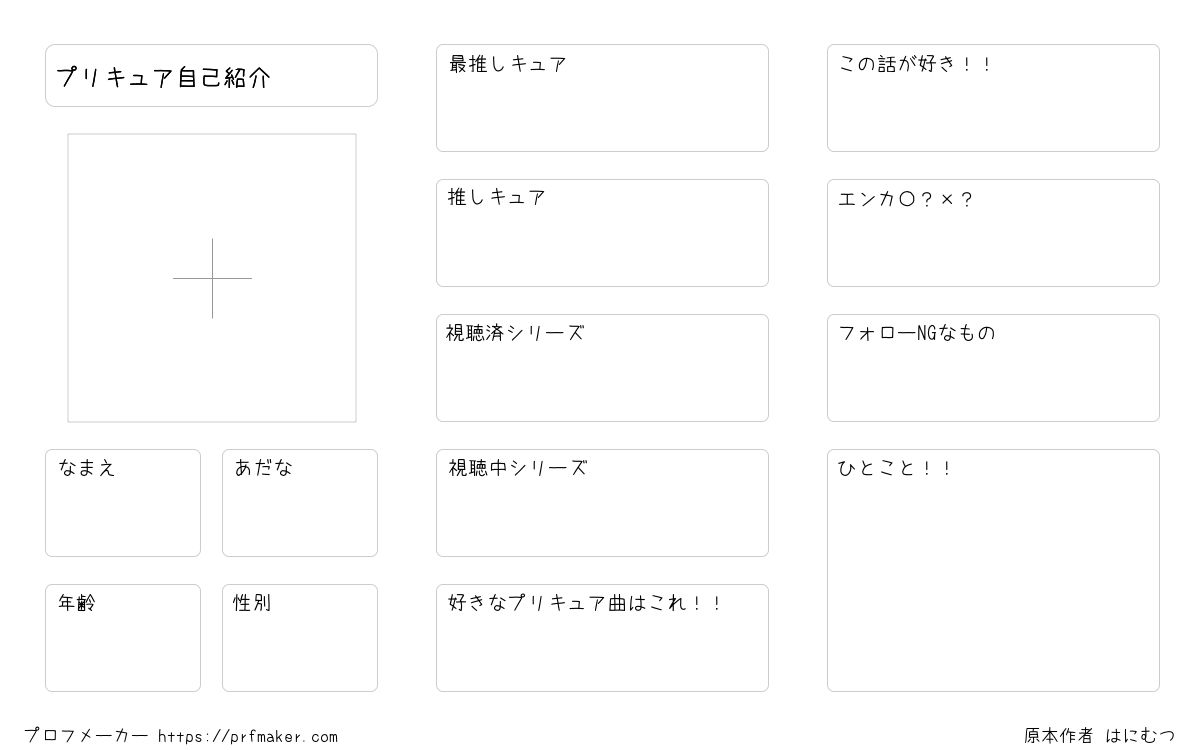Click the 最推しキュア field
Screen dimensions: 1200x750
602,98
